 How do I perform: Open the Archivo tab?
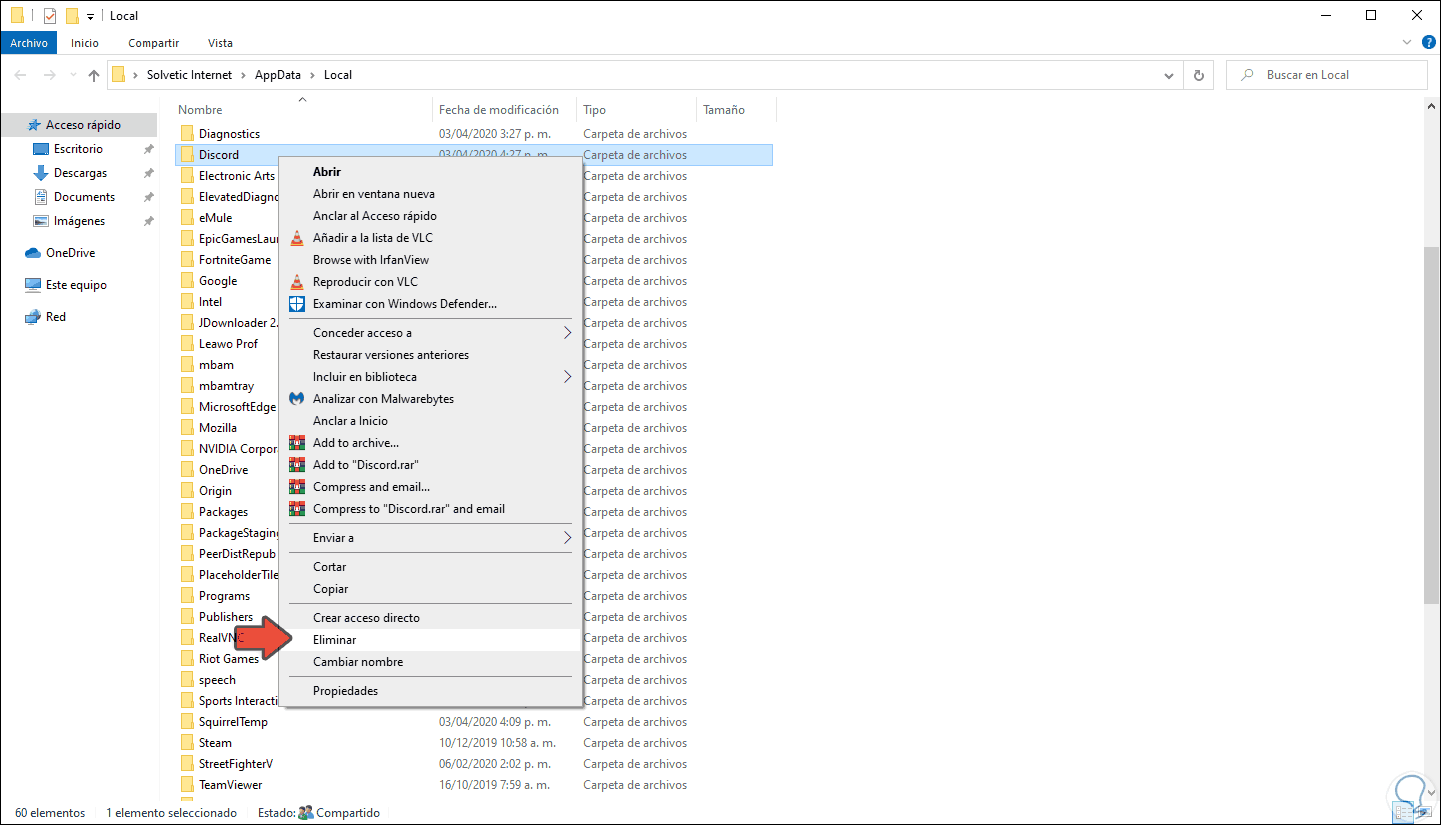[29, 43]
